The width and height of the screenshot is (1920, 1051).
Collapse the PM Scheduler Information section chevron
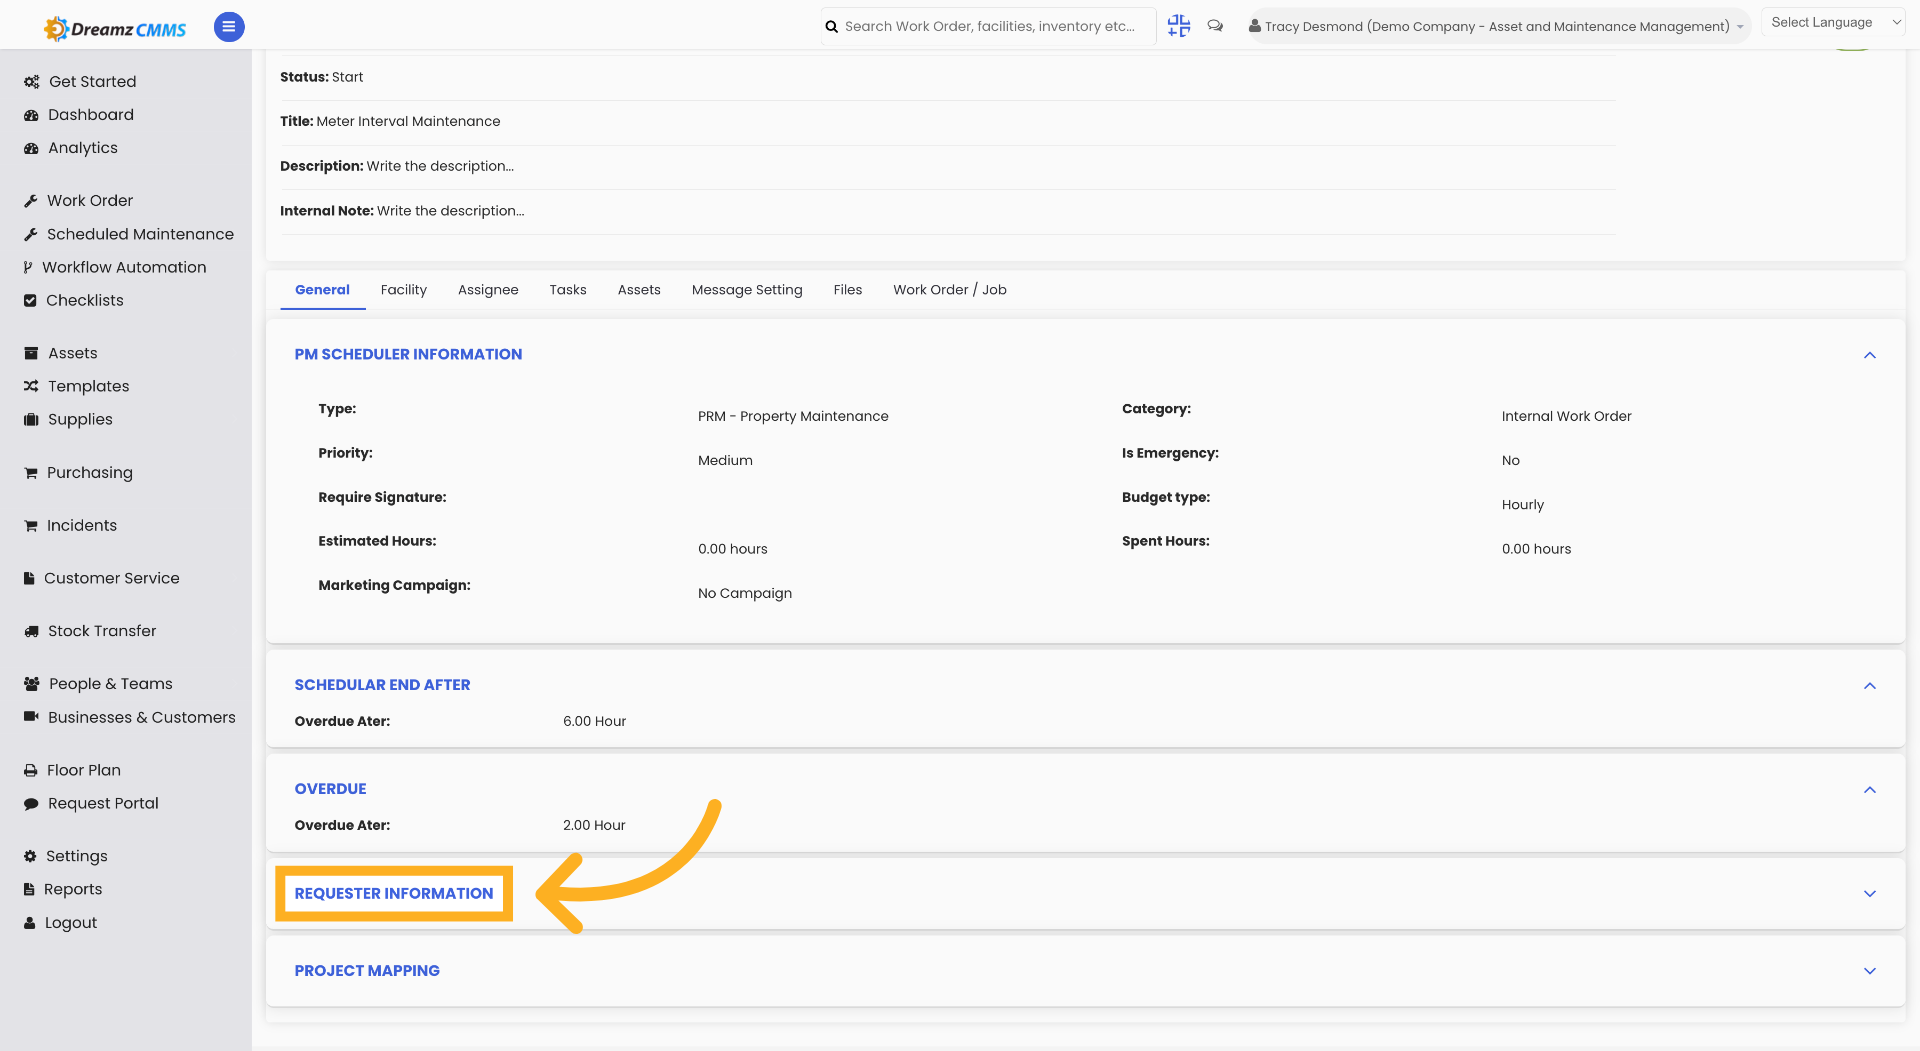(x=1870, y=355)
